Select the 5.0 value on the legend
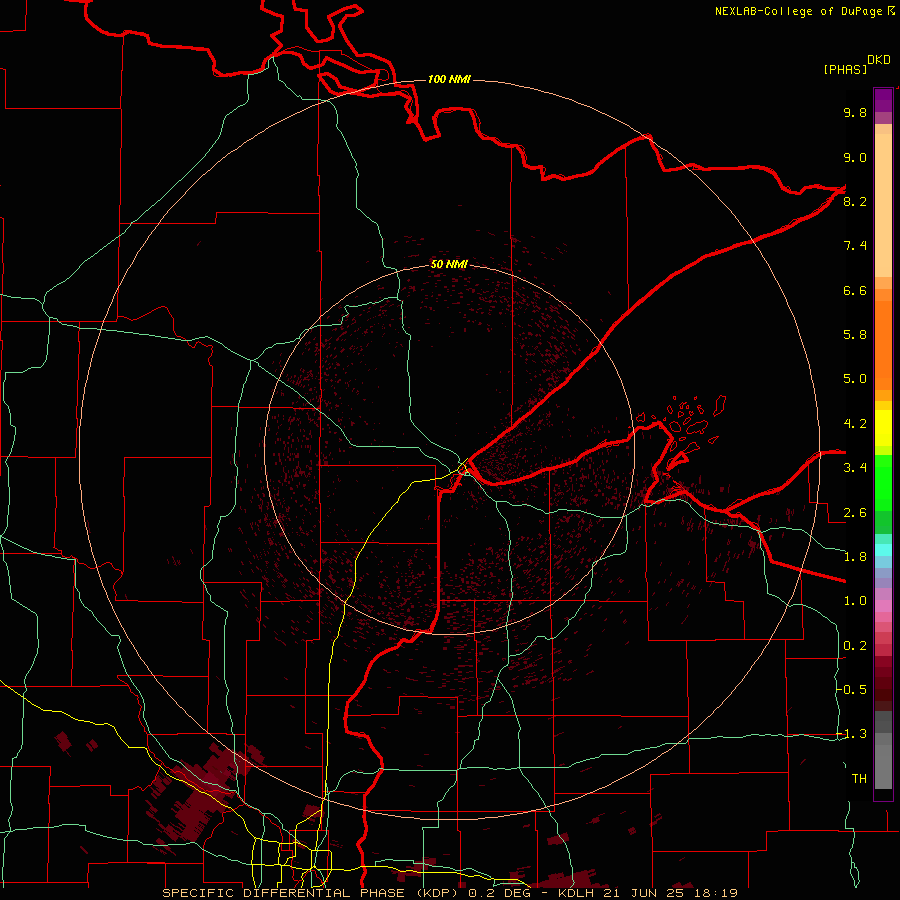 (x=855, y=379)
